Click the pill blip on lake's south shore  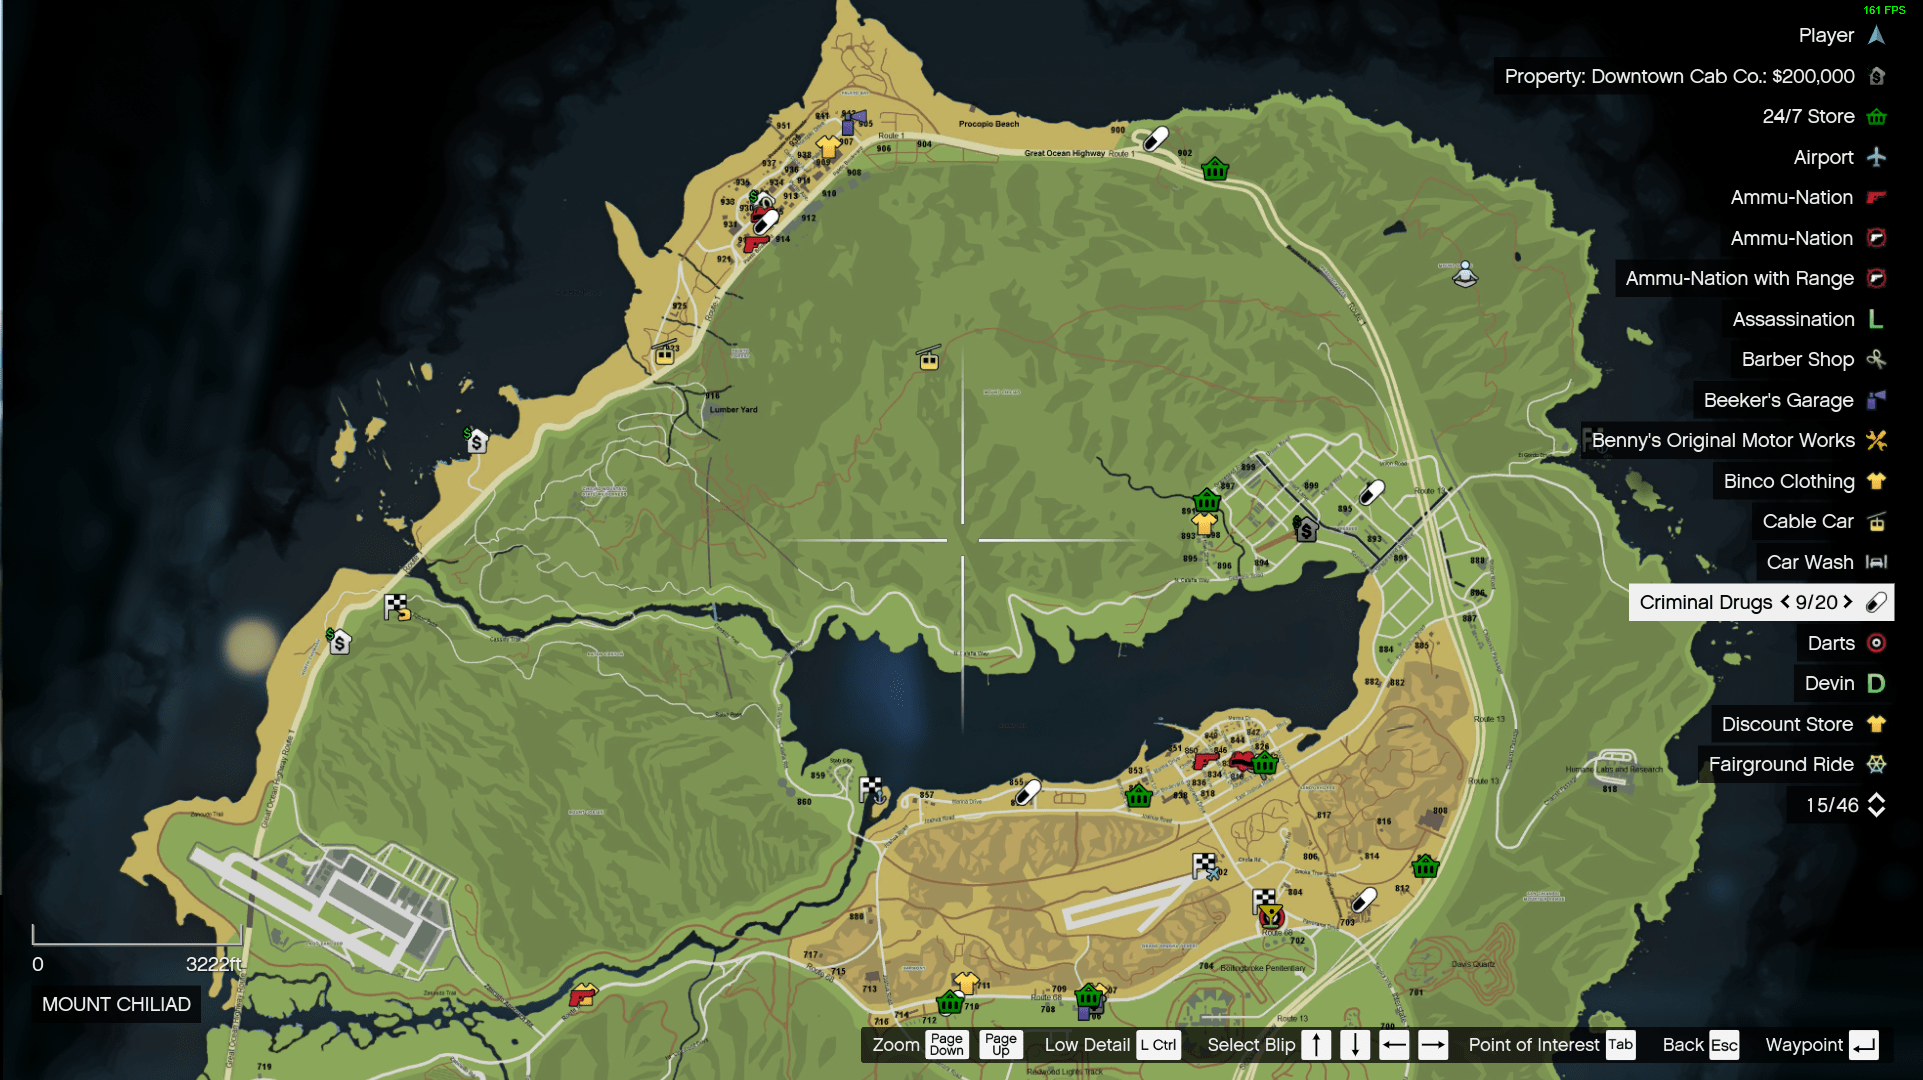(x=1028, y=793)
